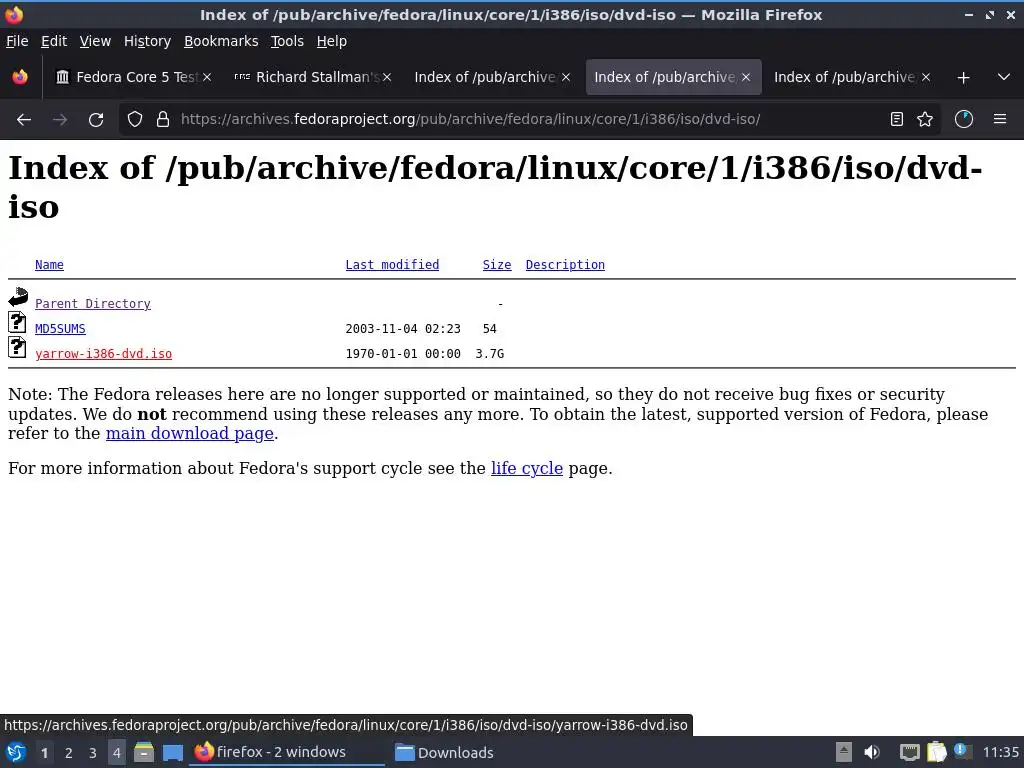1024x768 pixels.
Task: Open the Help menu
Action: click(x=331, y=41)
